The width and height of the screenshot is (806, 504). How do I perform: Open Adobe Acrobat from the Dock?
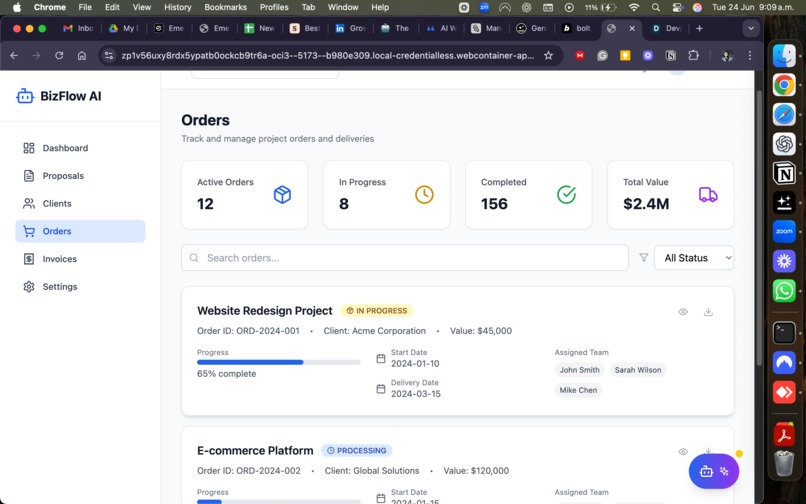point(784,435)
